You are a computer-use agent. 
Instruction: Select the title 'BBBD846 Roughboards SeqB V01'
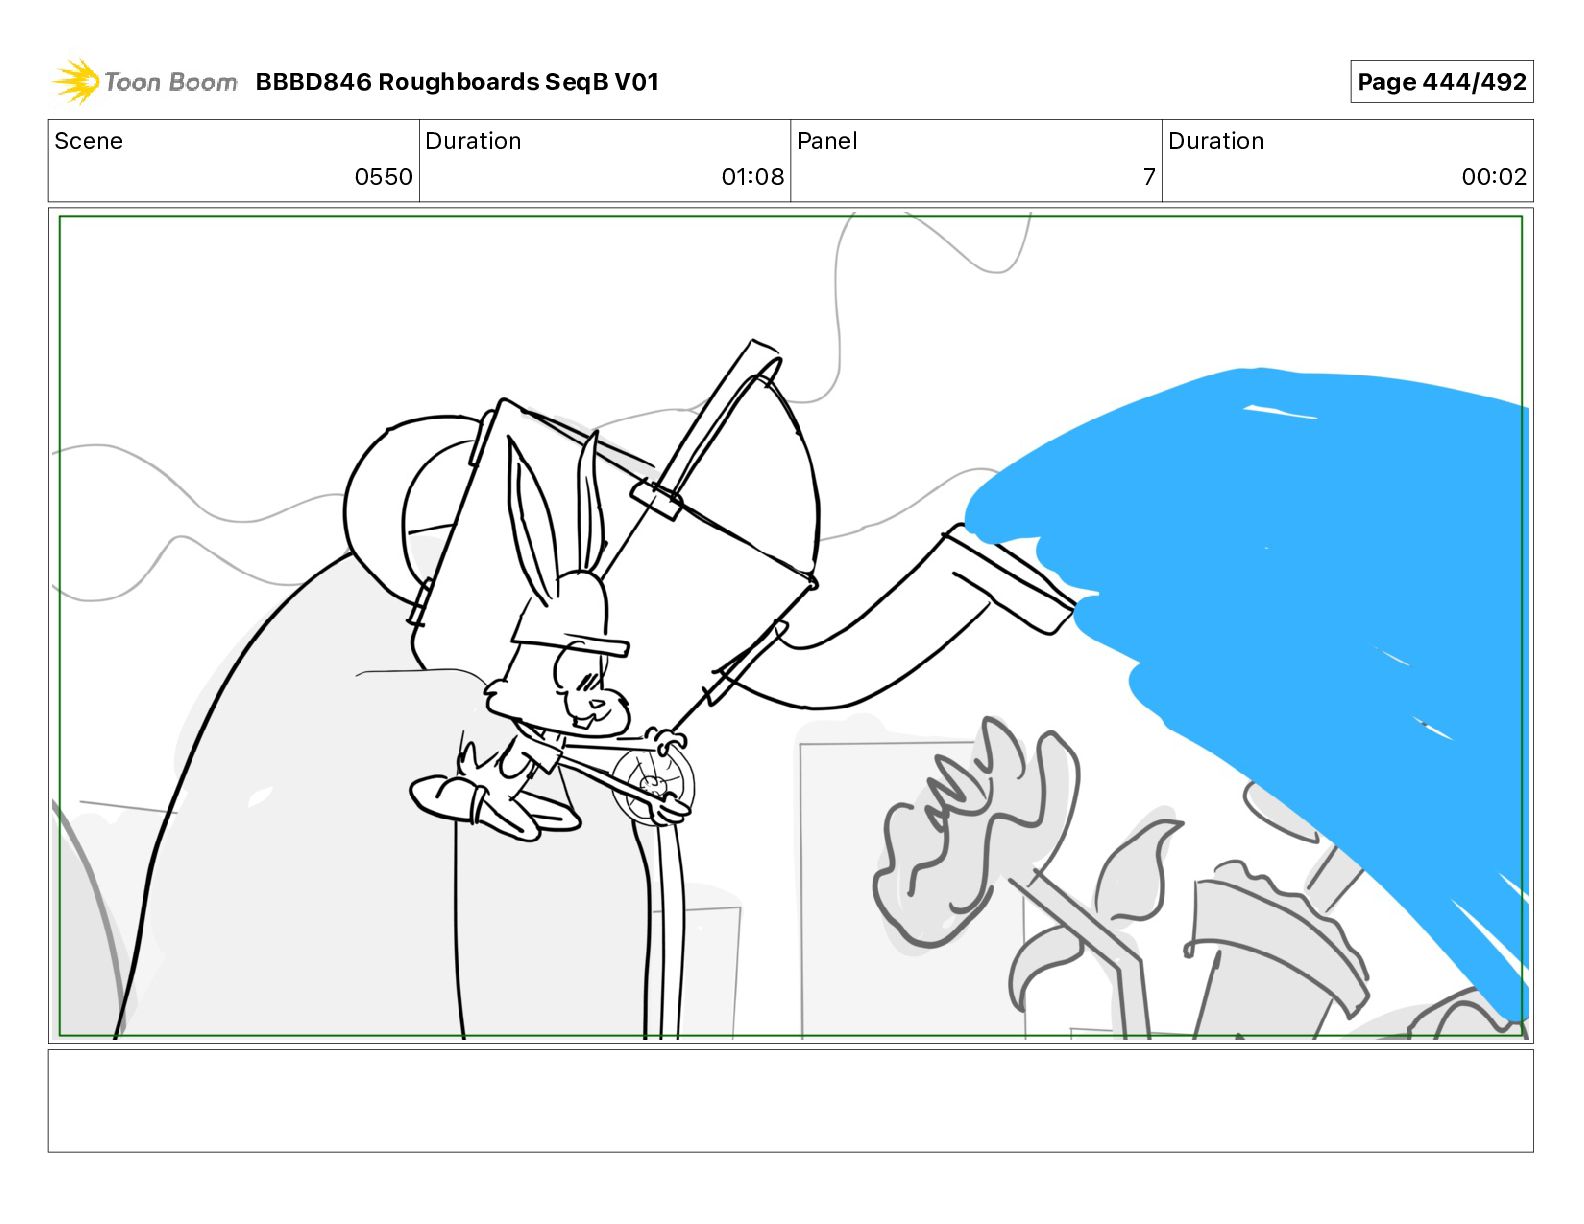(x=457, y=82)
